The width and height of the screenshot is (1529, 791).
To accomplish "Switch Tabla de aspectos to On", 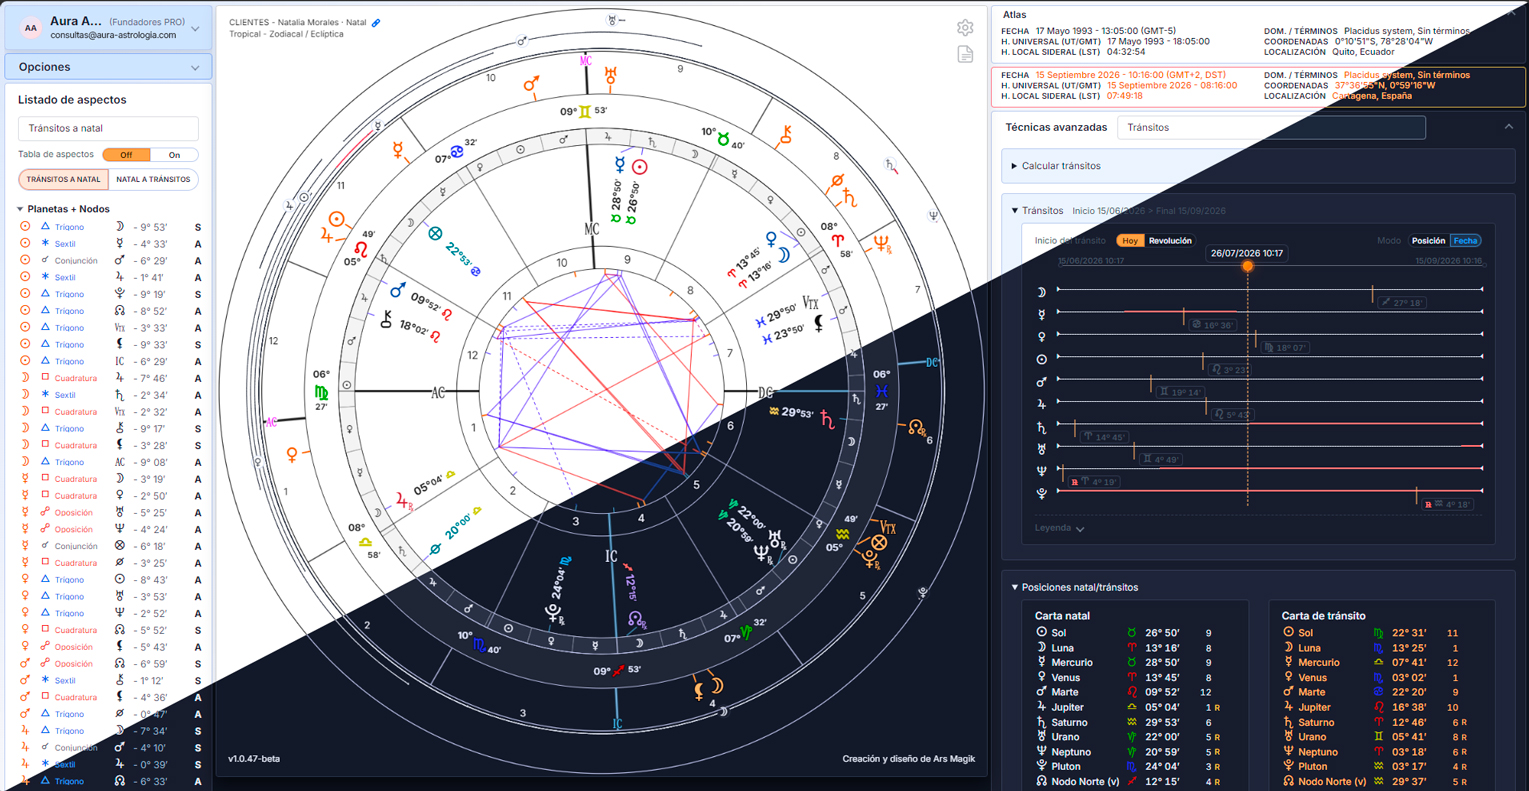I will coord(174,155).
